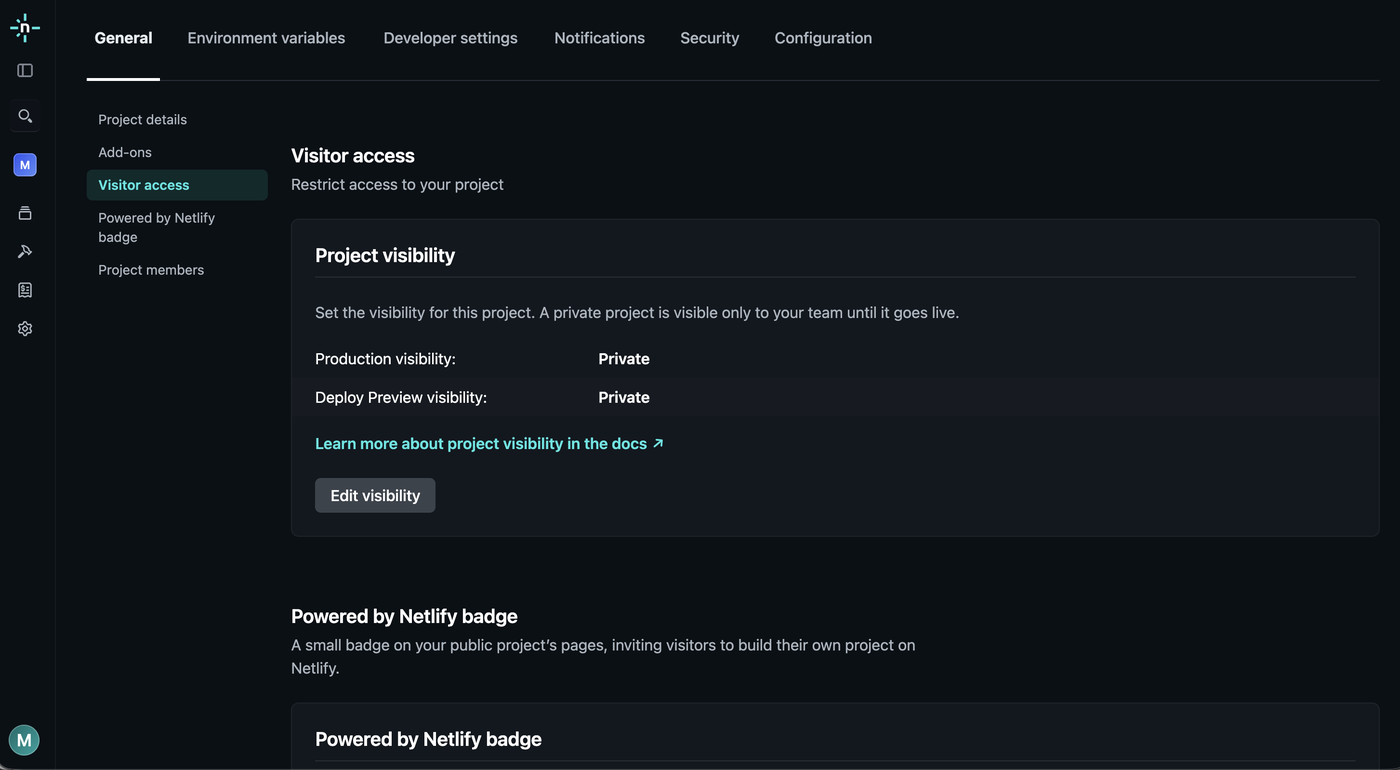Click the Visitor access section heading
Viewport: 1400px width, 770px height.
pos(353,156)
